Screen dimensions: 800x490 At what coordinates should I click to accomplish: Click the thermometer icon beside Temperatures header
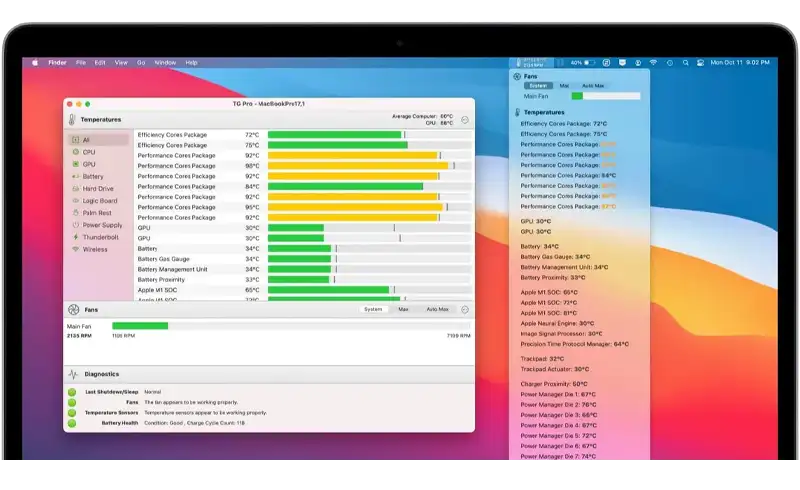coord(72,120)
